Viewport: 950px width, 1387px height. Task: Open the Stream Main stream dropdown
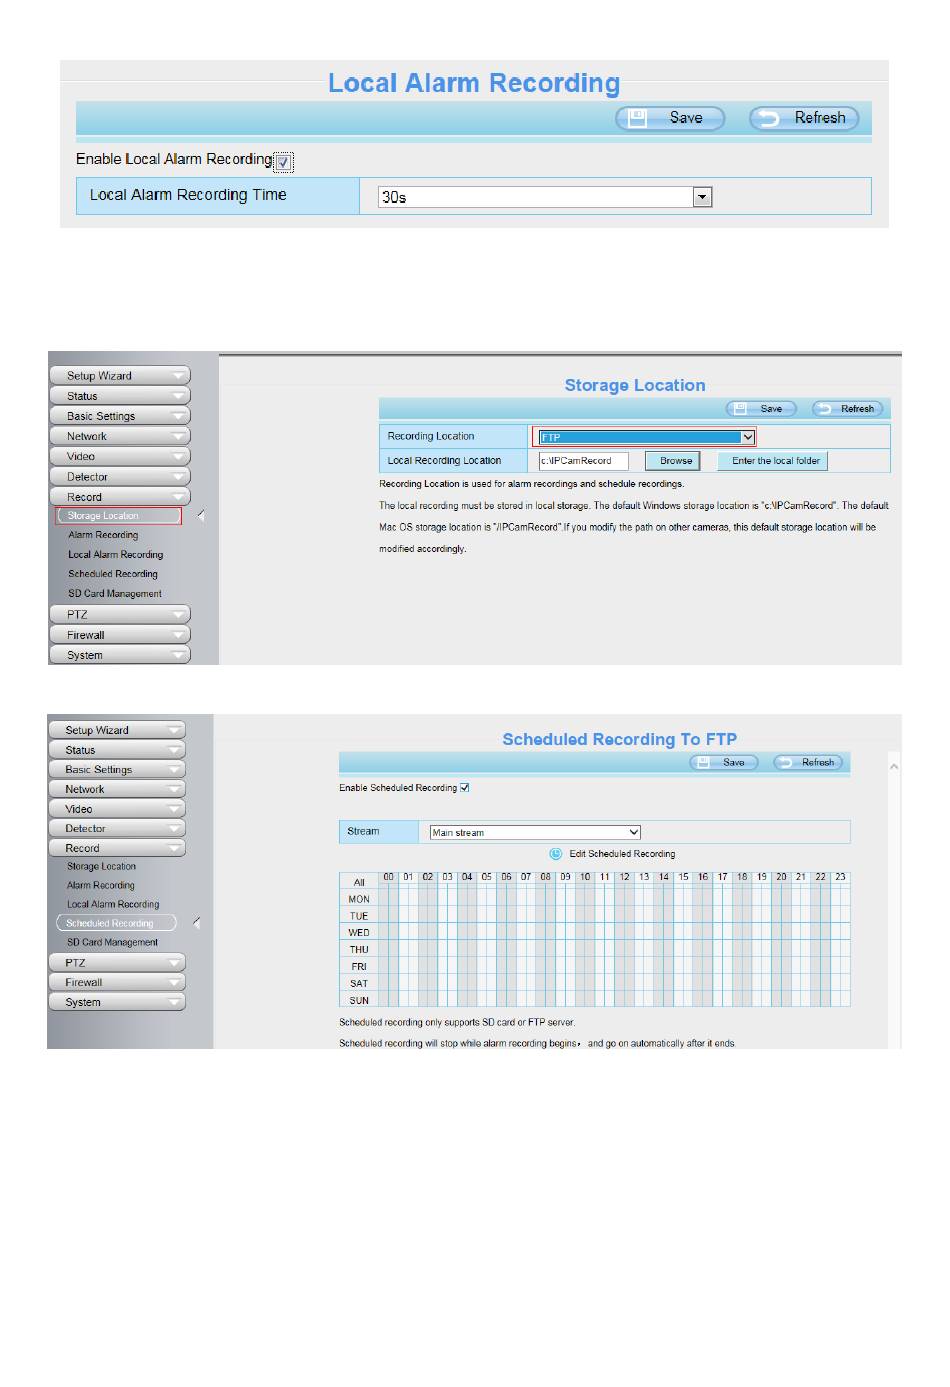(535, 832)
